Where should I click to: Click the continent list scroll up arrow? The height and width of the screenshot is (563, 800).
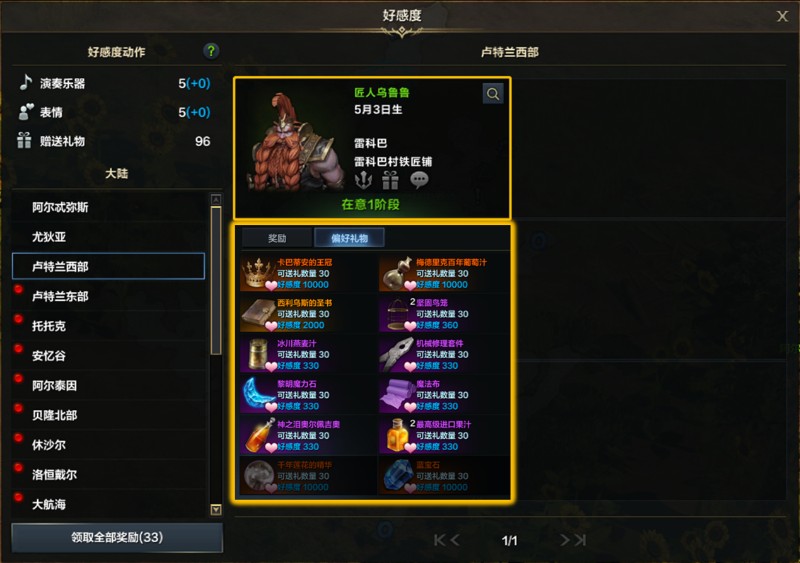[216, 199]
